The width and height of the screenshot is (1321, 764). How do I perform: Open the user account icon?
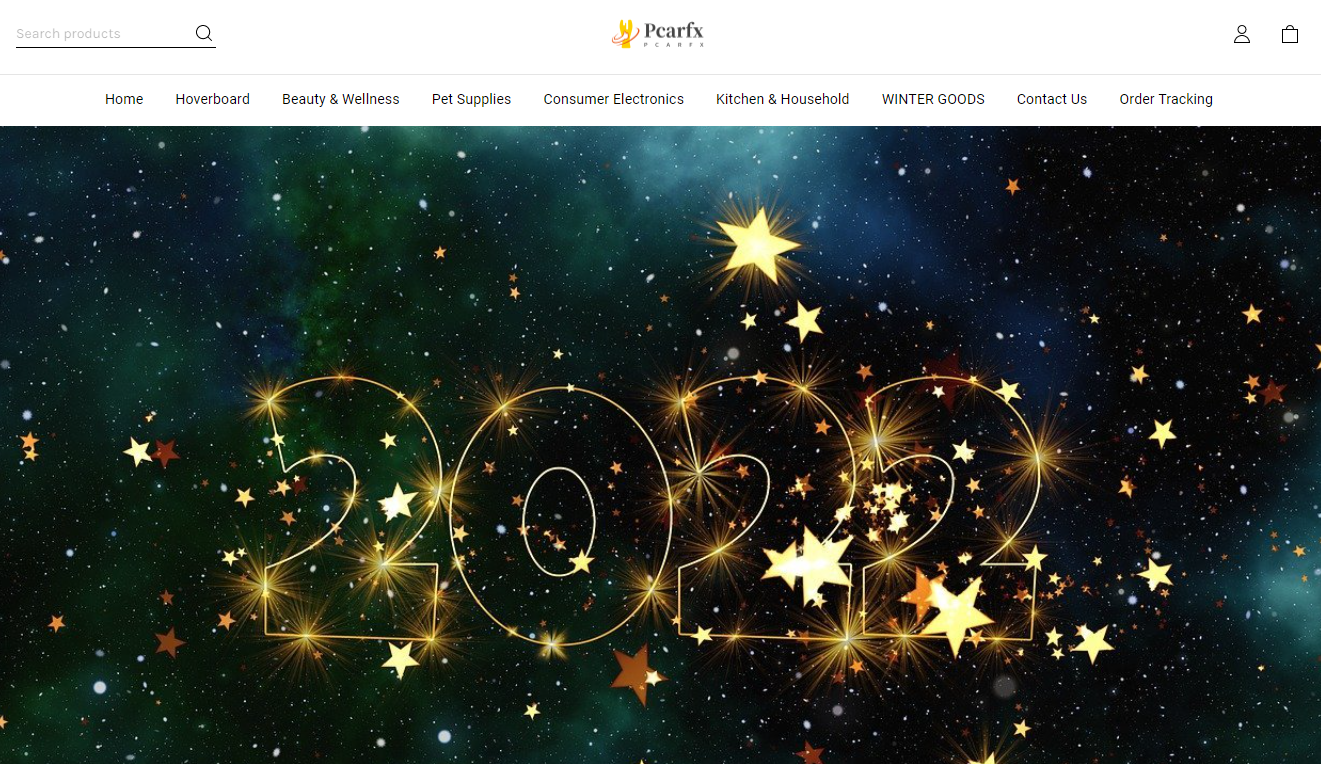[x=1242, y=34]
